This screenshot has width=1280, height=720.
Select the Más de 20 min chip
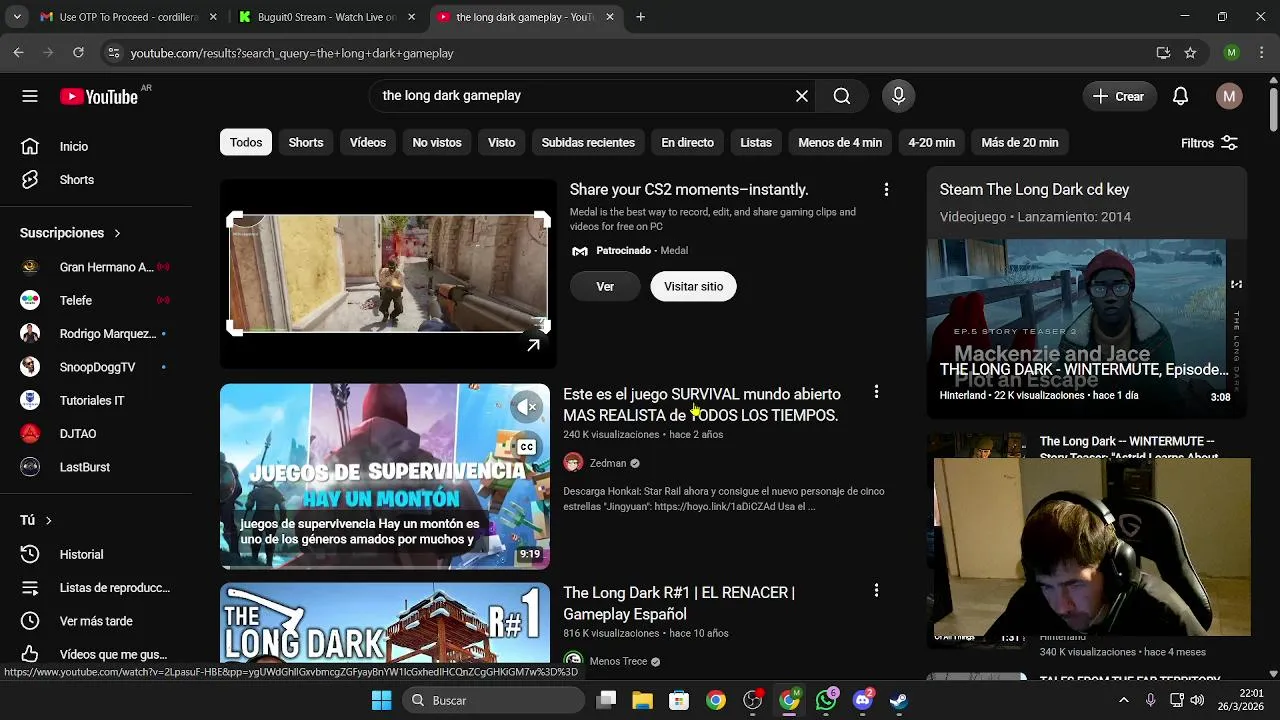pos(1020,143)
